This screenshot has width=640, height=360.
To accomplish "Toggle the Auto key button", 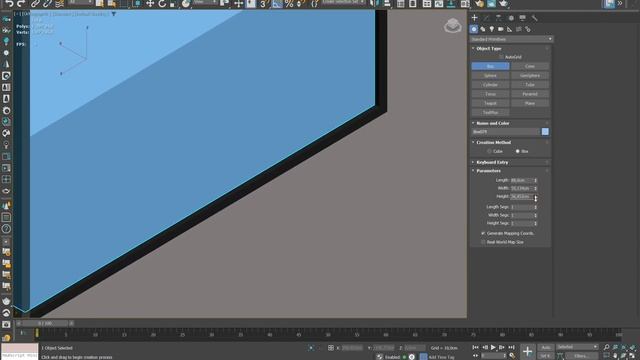I will click(546, 347).
